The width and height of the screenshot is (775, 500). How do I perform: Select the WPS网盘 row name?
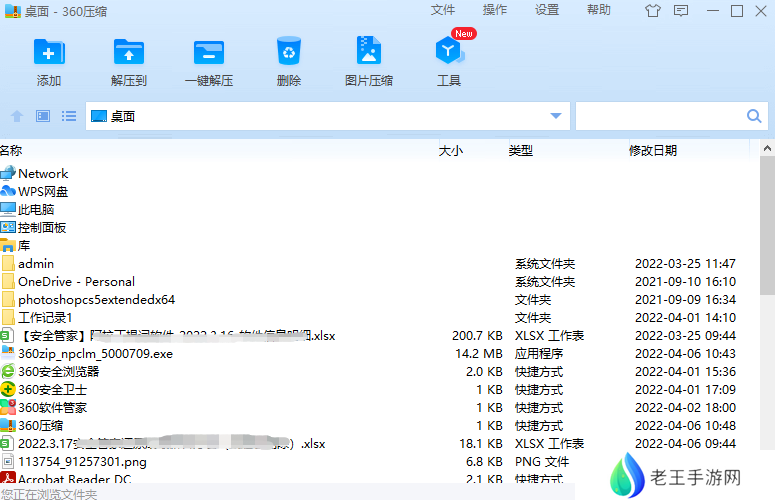pos(43,191)
